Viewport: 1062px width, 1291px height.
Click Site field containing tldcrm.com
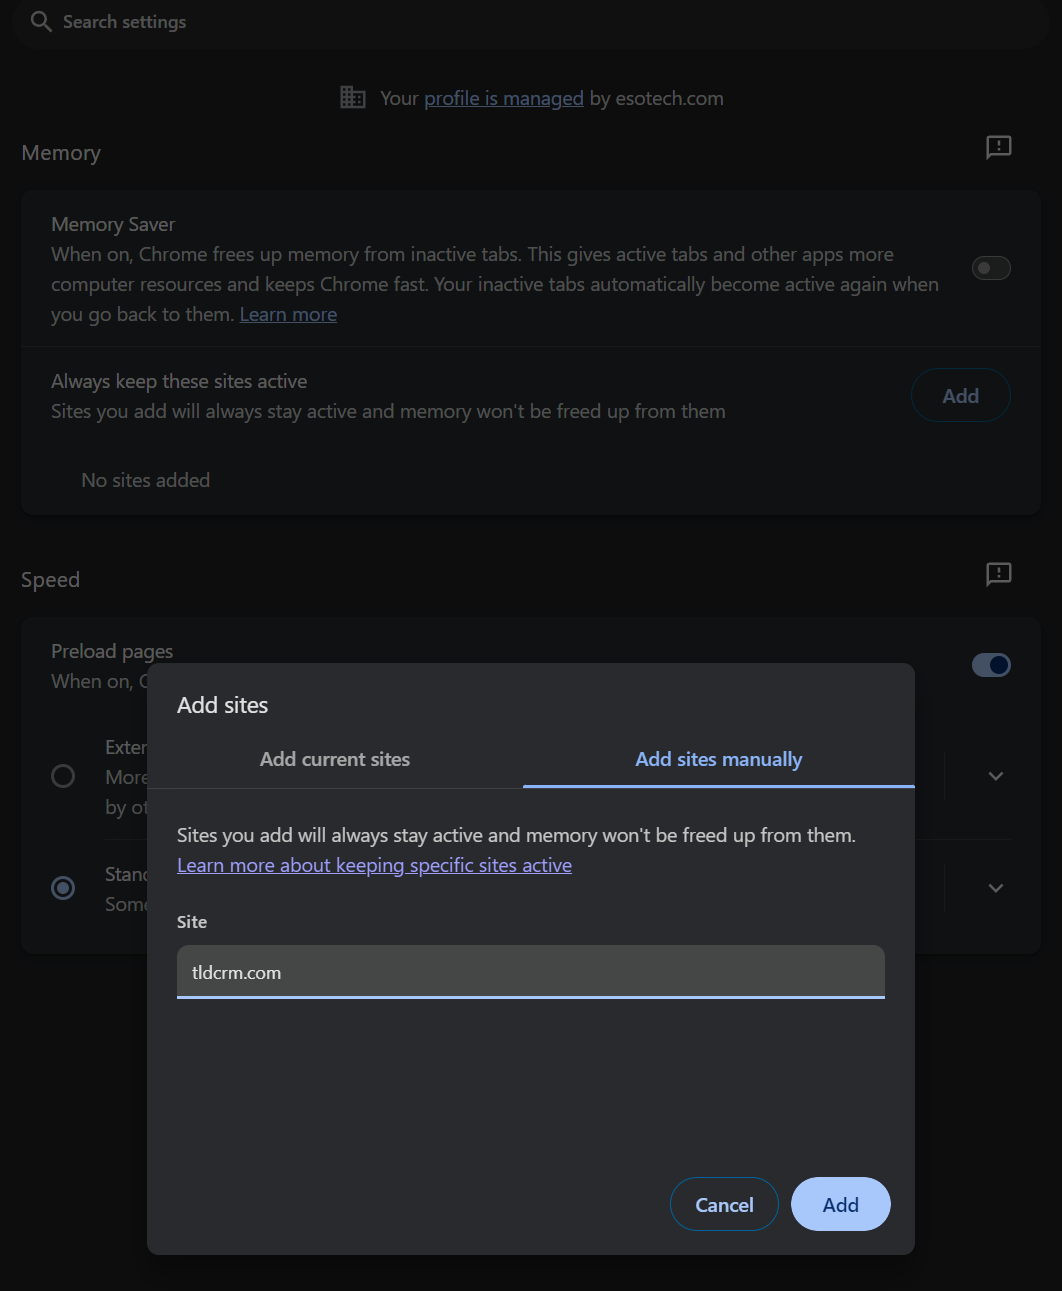tap(531, 972)
